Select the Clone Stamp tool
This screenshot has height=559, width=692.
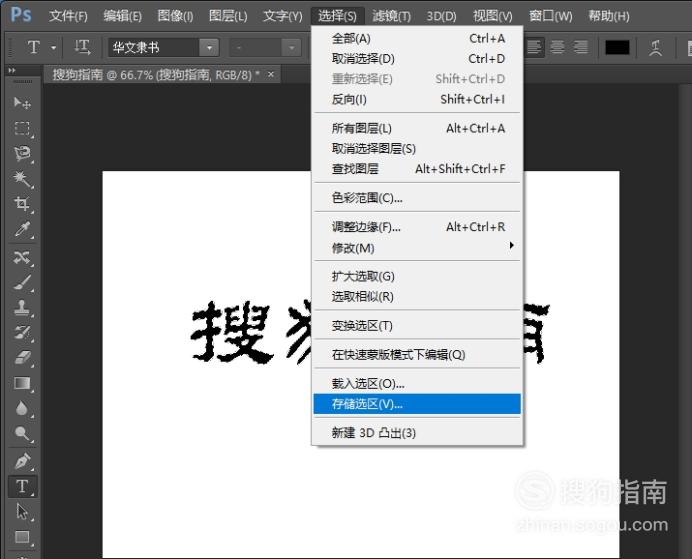22,308
